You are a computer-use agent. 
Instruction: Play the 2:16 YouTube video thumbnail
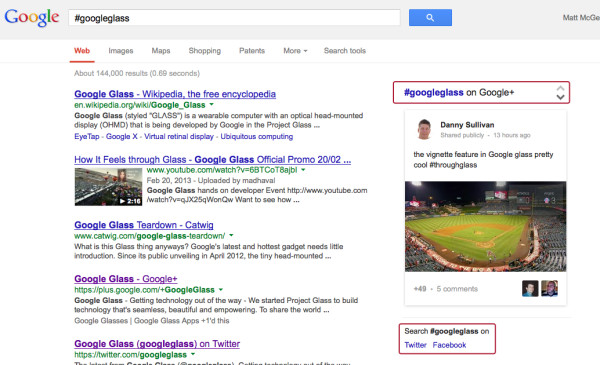point(108,187)
